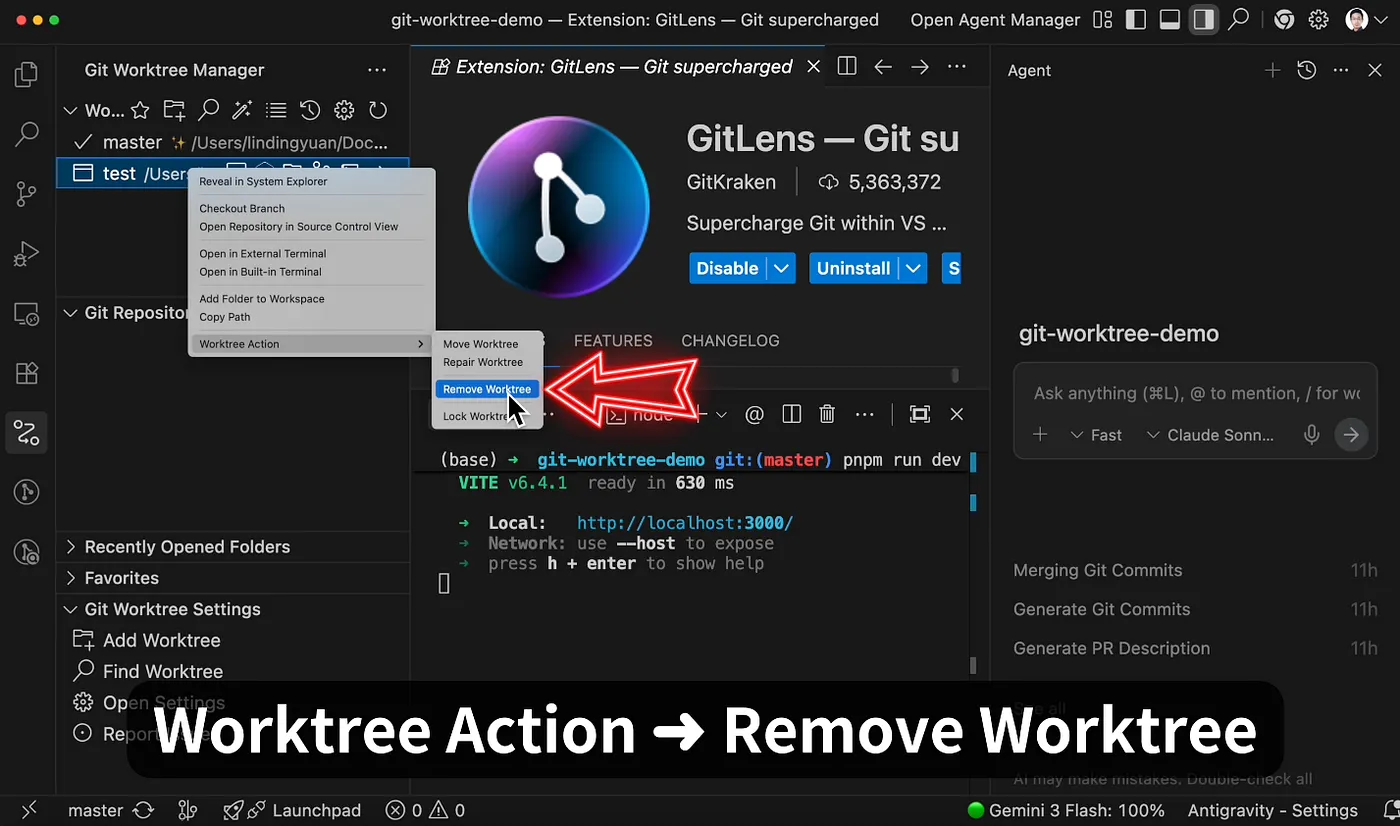Screen dimensions: 1400x826
Task: Open the Disable button dropdown arrow
Action: (x=782, y=268)
